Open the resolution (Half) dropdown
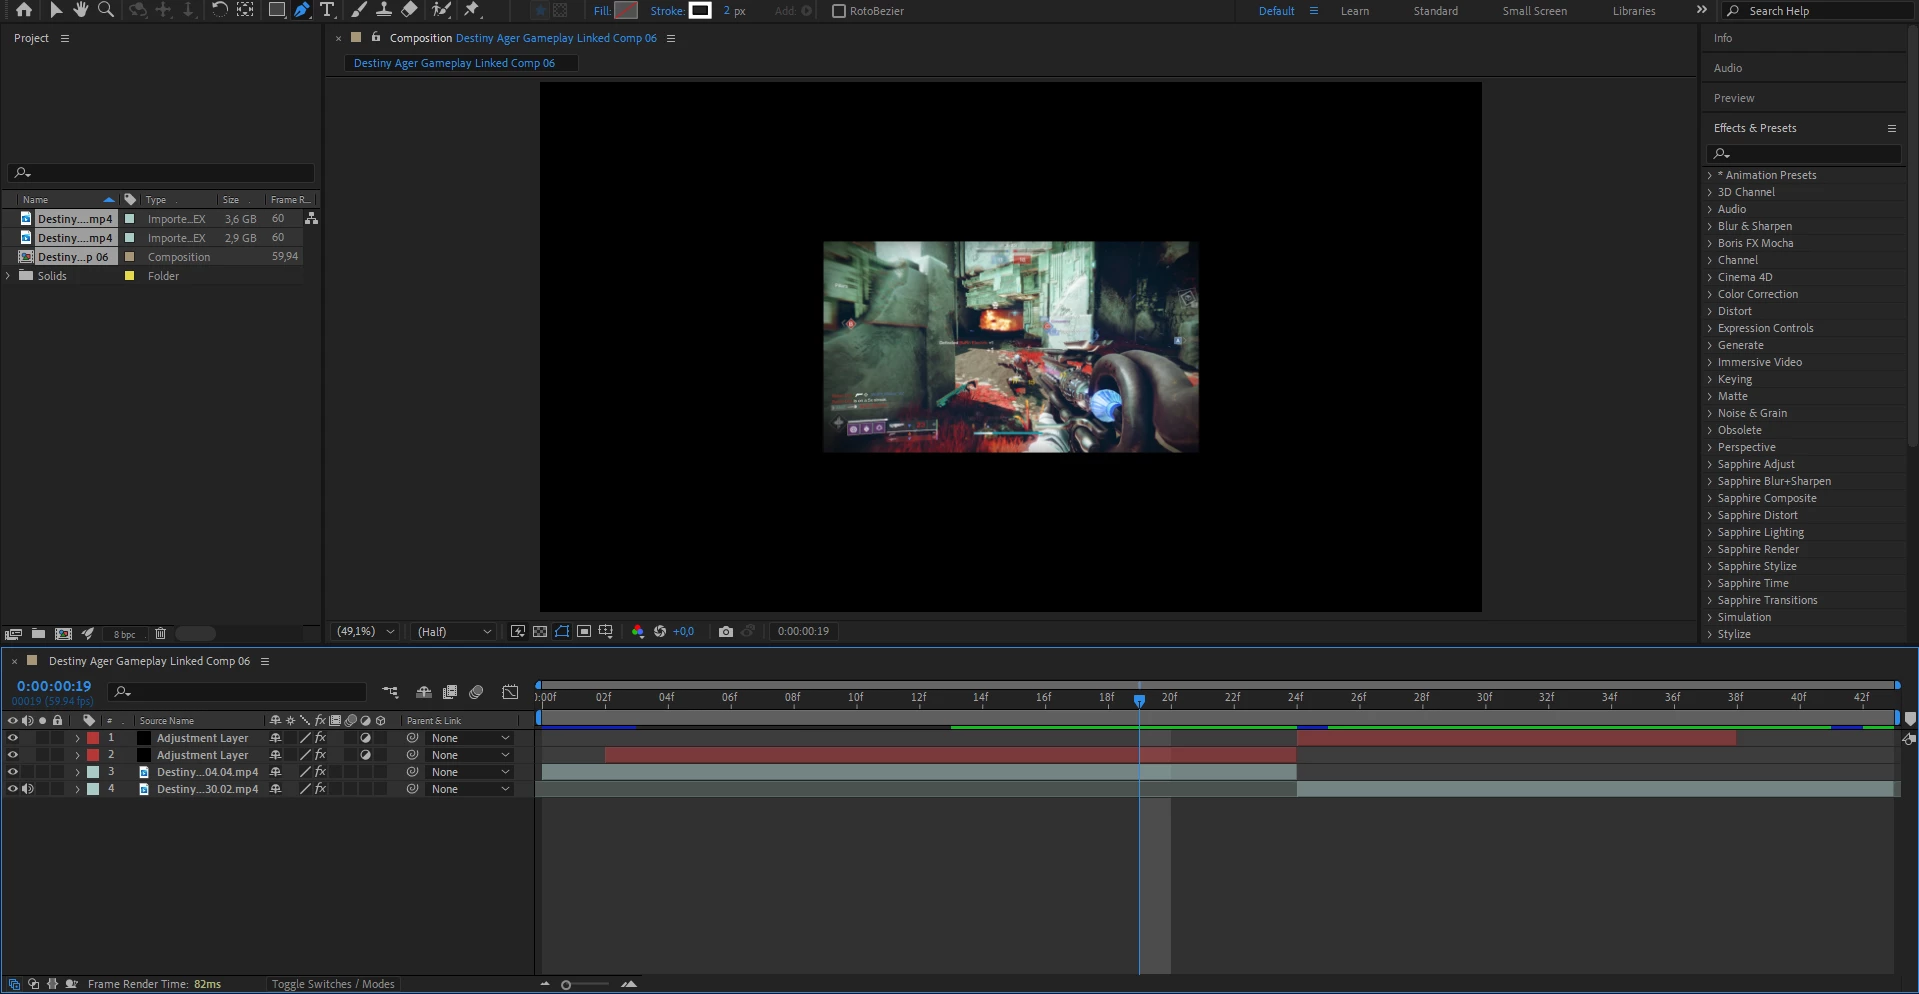Image resolution: width=1919 pixels, height=994 pixels. [x=454, y=632]
